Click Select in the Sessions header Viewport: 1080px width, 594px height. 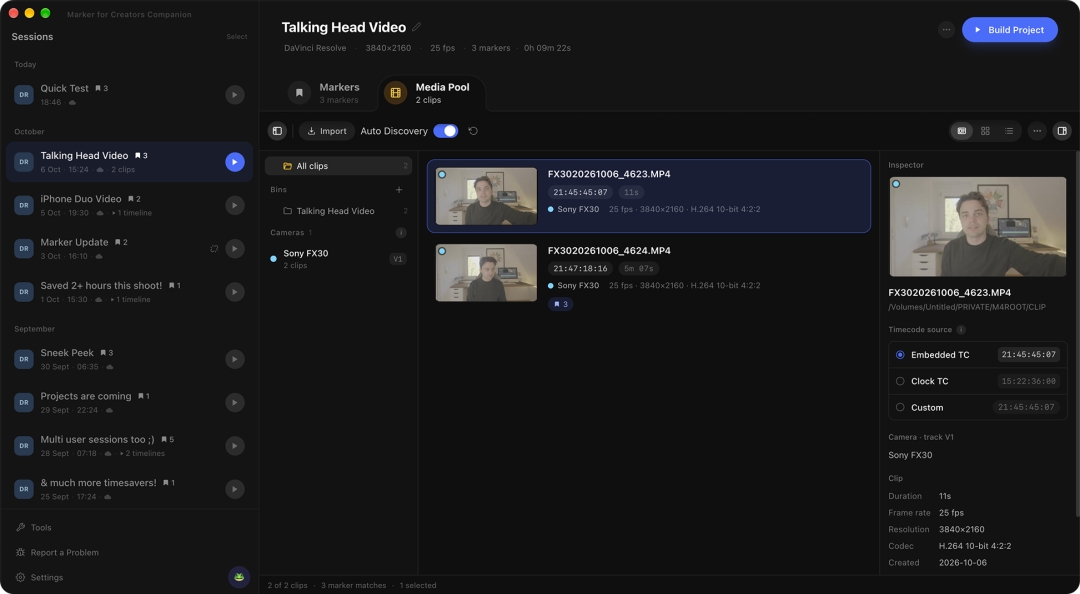pos(237,37)
